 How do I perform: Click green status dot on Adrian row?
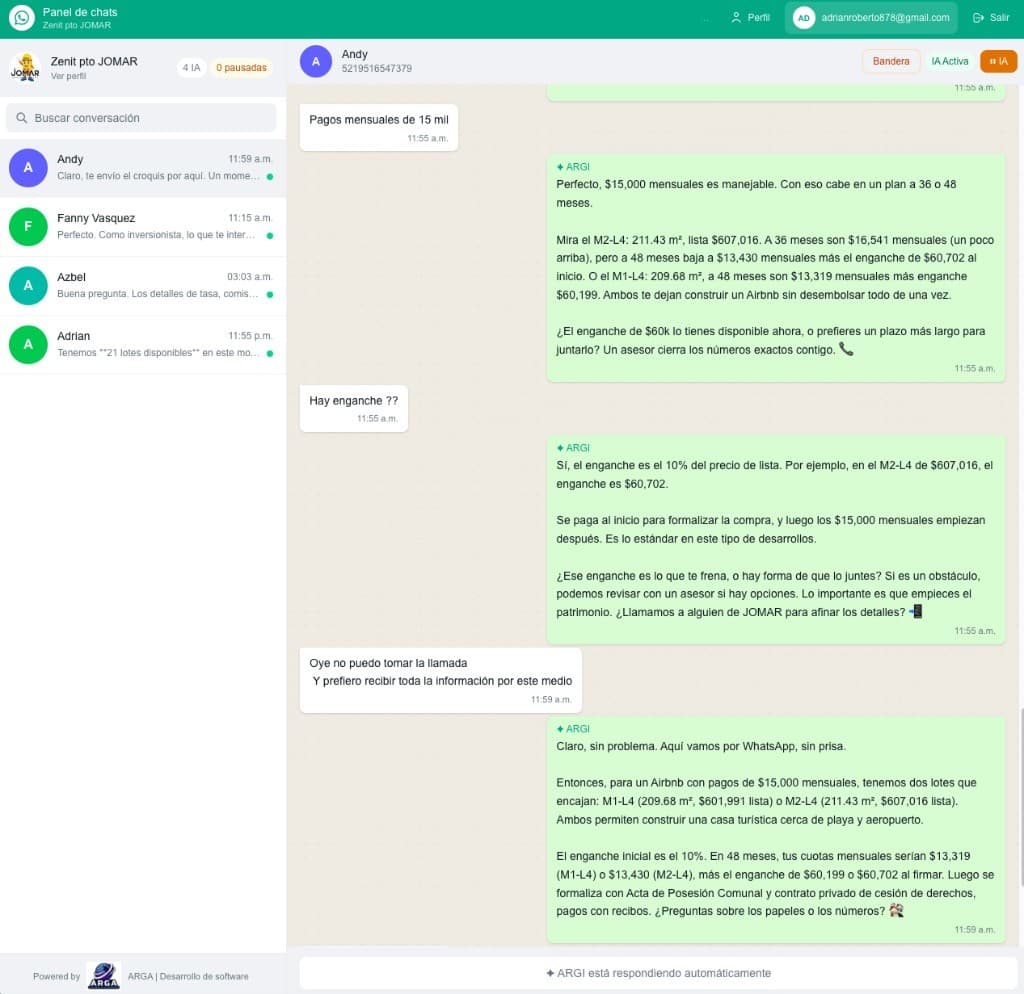(270, 353)
